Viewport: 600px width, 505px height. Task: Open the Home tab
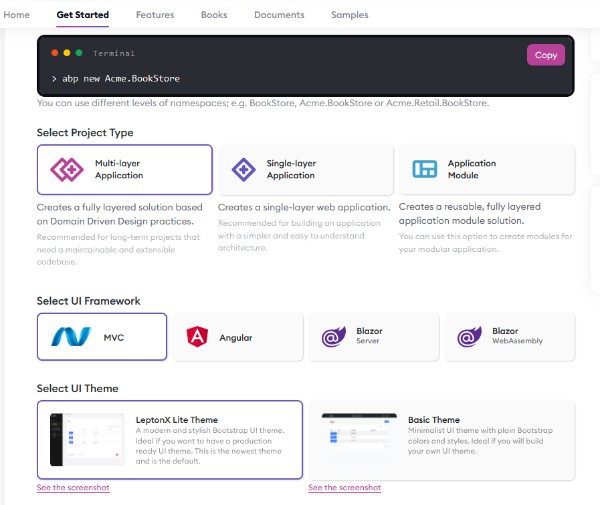[x=17, y=15]
